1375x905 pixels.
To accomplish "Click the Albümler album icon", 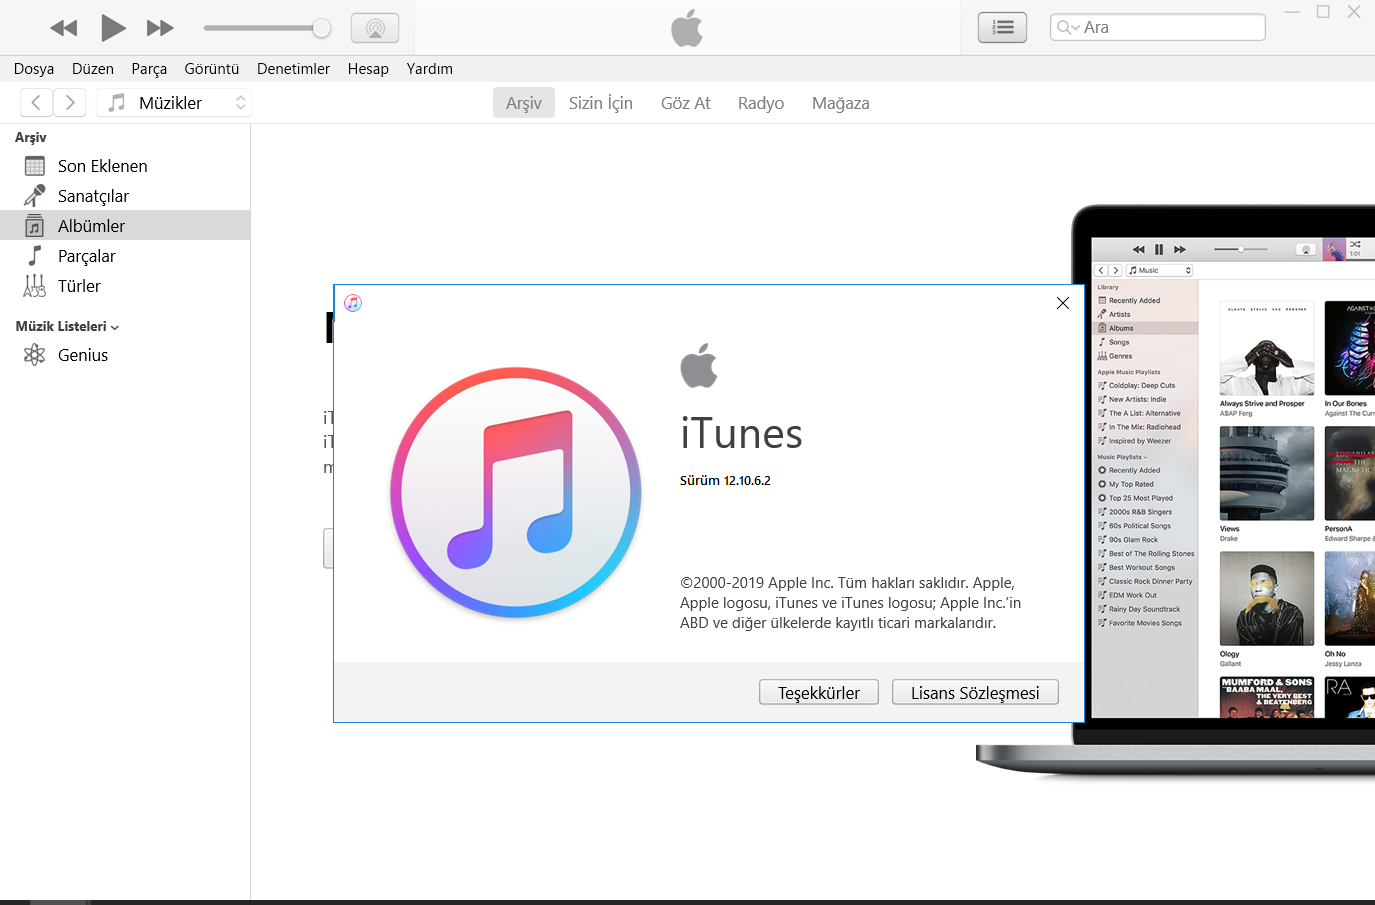I will [x=35, y=226].
